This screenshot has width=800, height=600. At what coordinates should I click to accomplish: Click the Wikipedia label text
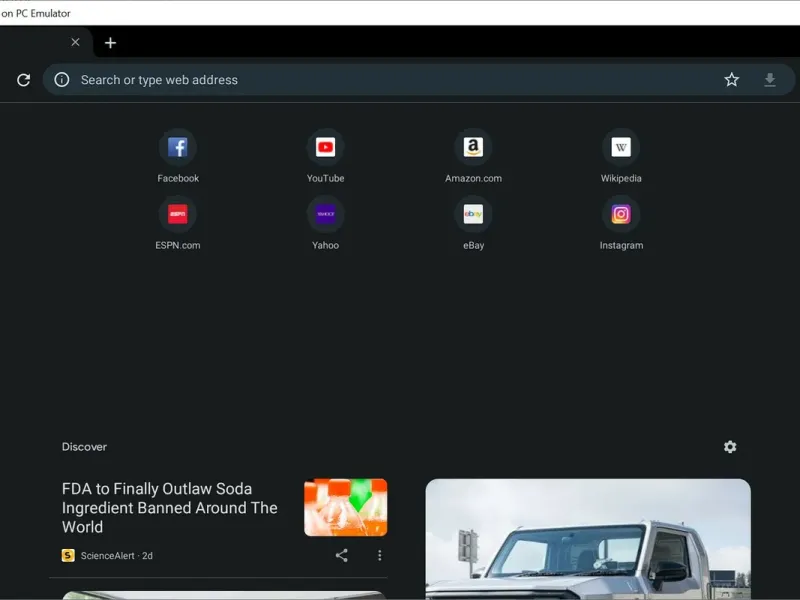click(621, 179)
